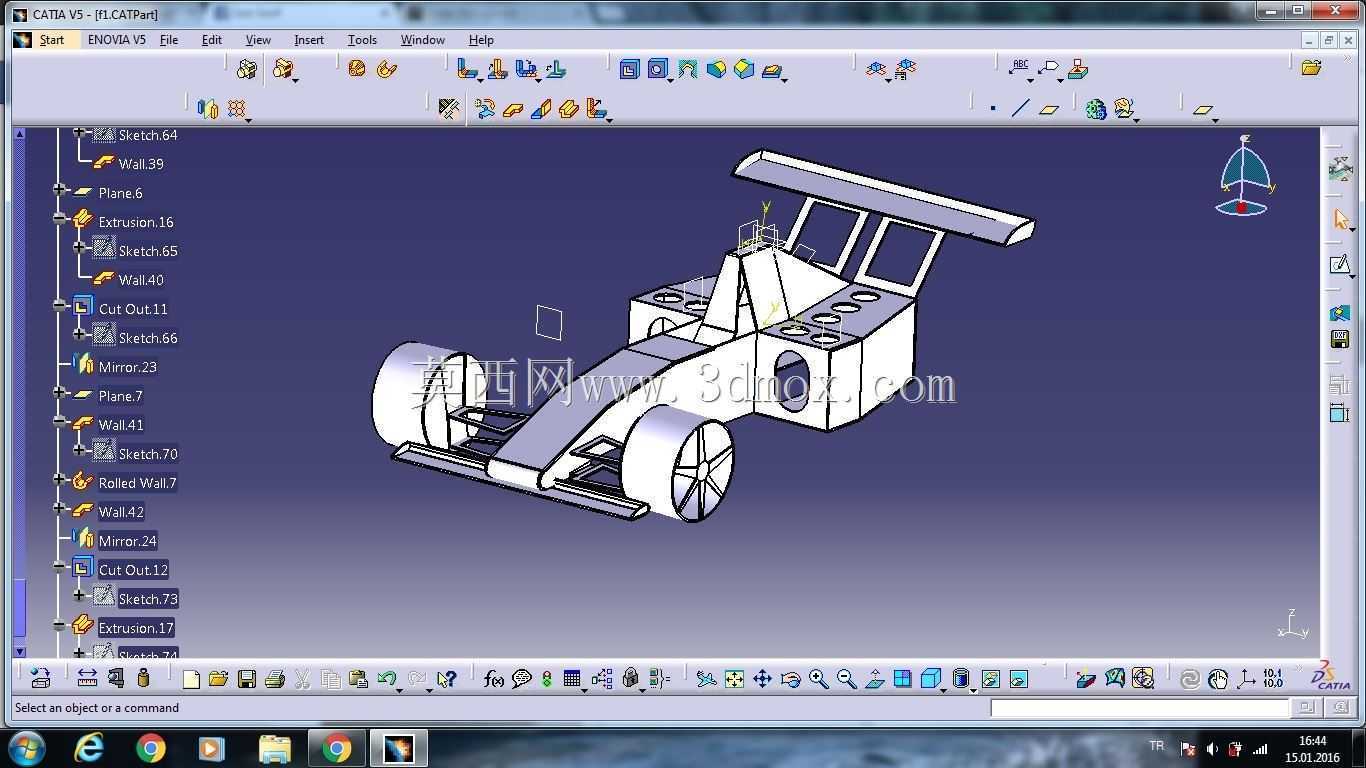1366x768 pixels.
Task: Expand the Rolled Wall.7 tree node
Action: click(60, 479)
